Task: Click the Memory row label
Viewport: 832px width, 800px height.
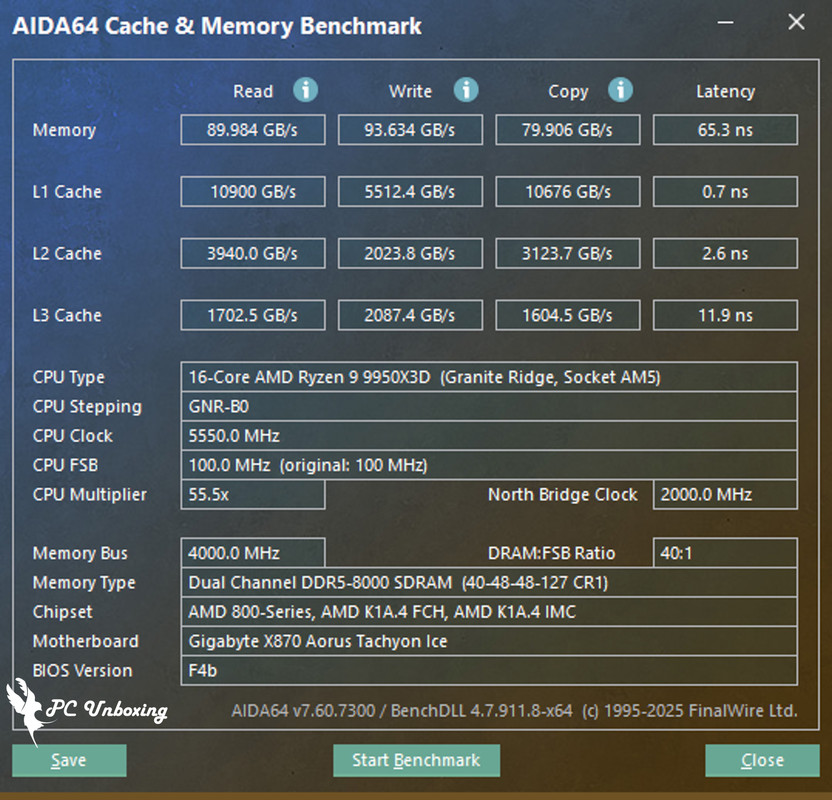Action: (x=64, y=131)
